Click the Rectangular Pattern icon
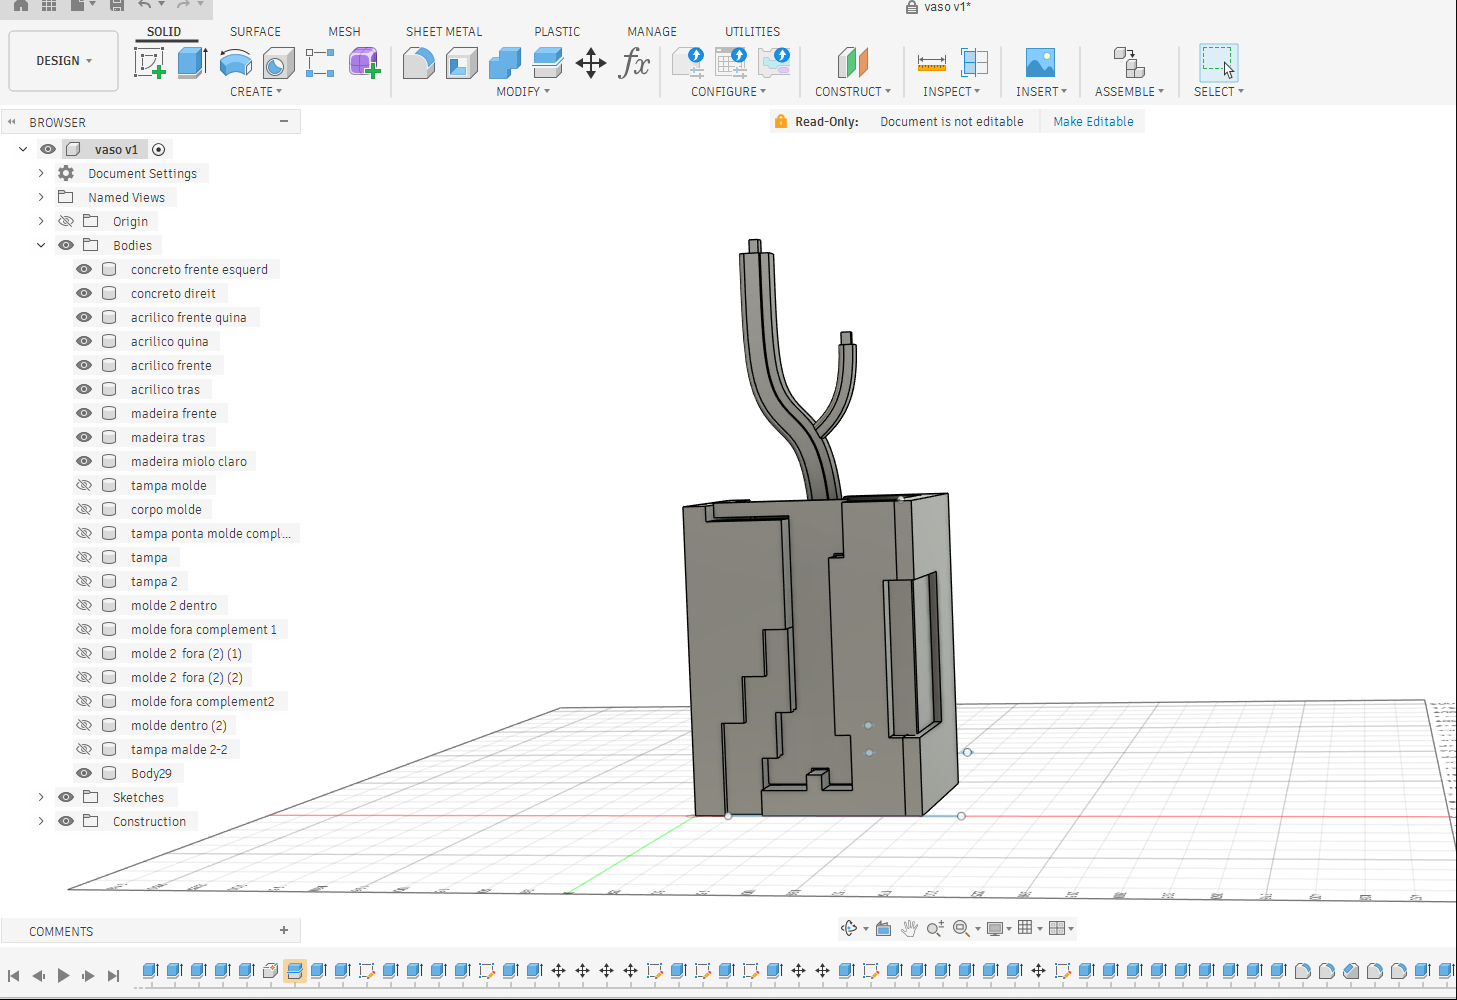Screen dimensions: 1457x1000 (x=320, y=63)
